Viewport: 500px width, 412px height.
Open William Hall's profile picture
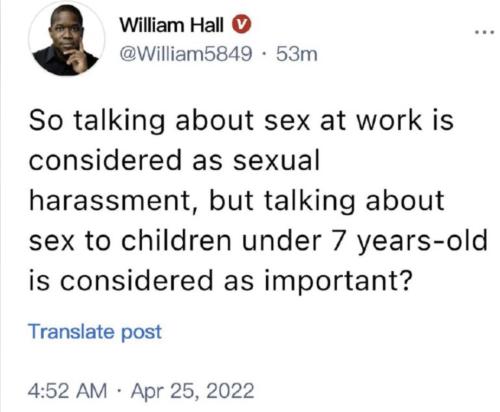pyautogui.click(x=66, y=39)
